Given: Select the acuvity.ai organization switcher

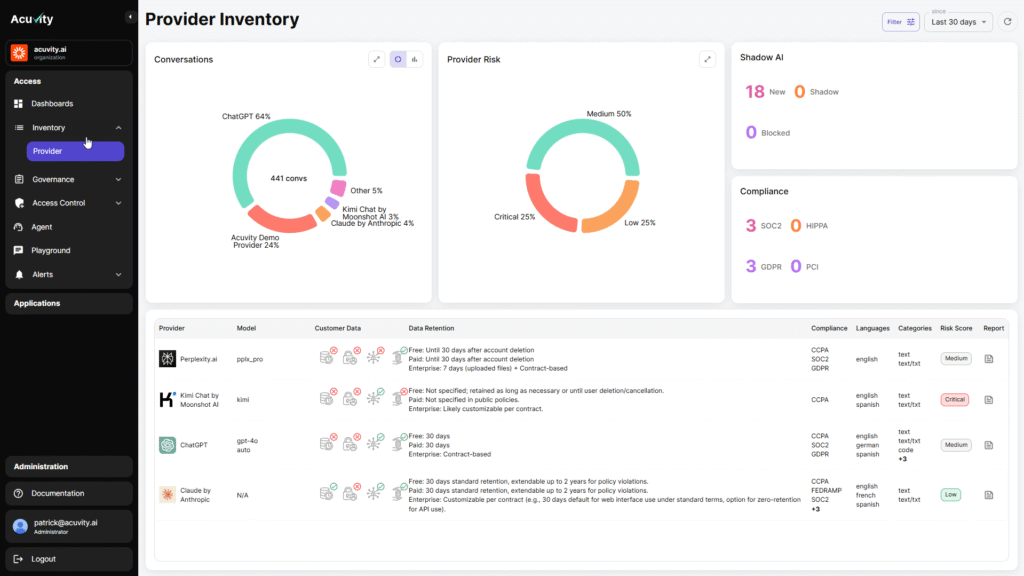Looking at the screenshot, I should pos(69,52).
